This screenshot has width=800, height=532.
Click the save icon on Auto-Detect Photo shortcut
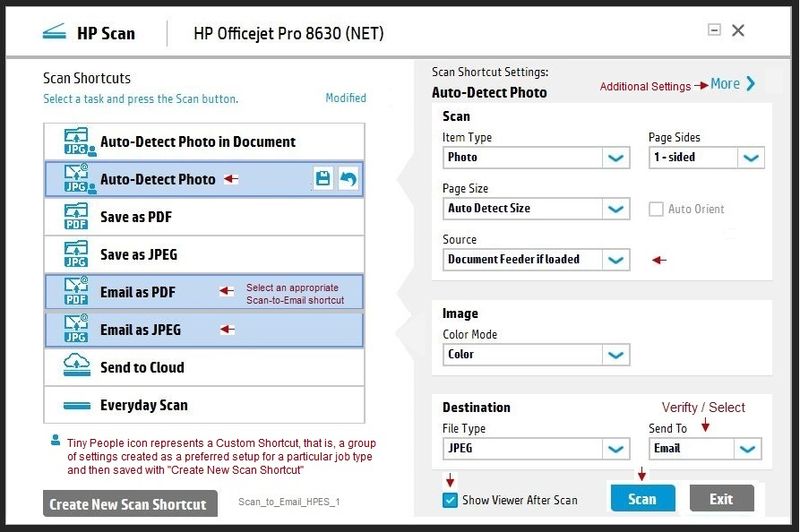pyautogui.click(x=323, y=180)
